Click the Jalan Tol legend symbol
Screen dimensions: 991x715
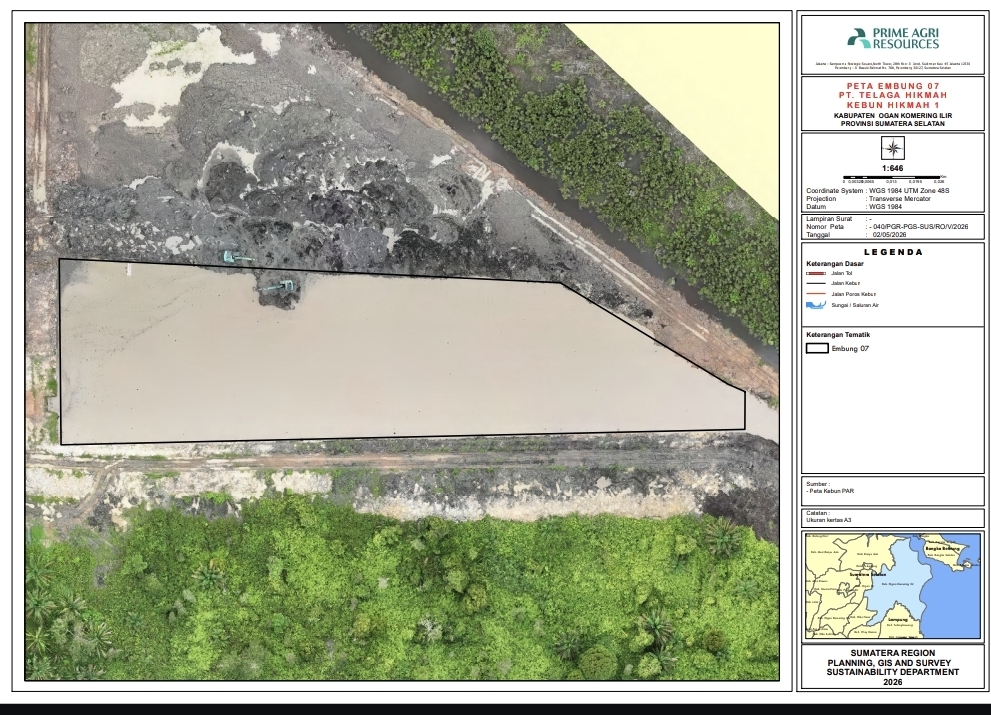816,273
